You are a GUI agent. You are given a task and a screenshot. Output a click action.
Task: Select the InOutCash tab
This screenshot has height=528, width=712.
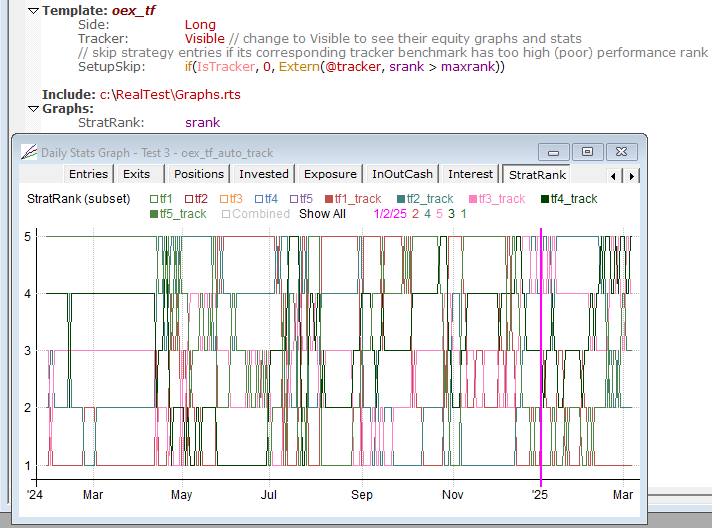click(x=402, y=174)
